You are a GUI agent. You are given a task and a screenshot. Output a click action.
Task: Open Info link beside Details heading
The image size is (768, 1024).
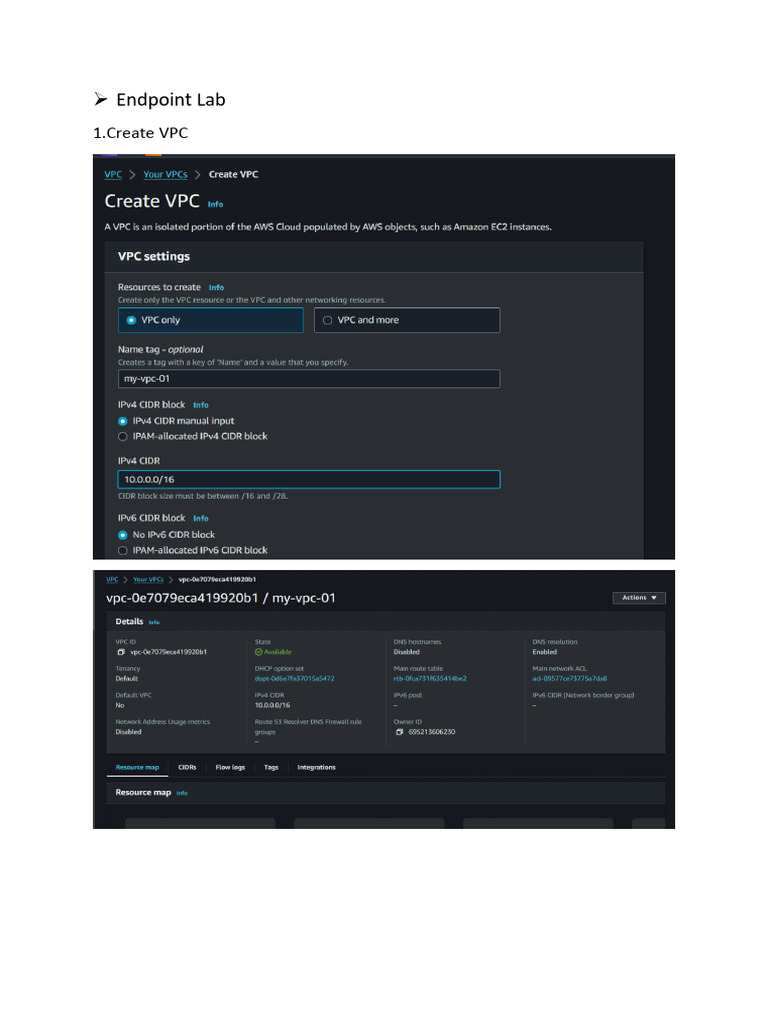click(154, 622)
